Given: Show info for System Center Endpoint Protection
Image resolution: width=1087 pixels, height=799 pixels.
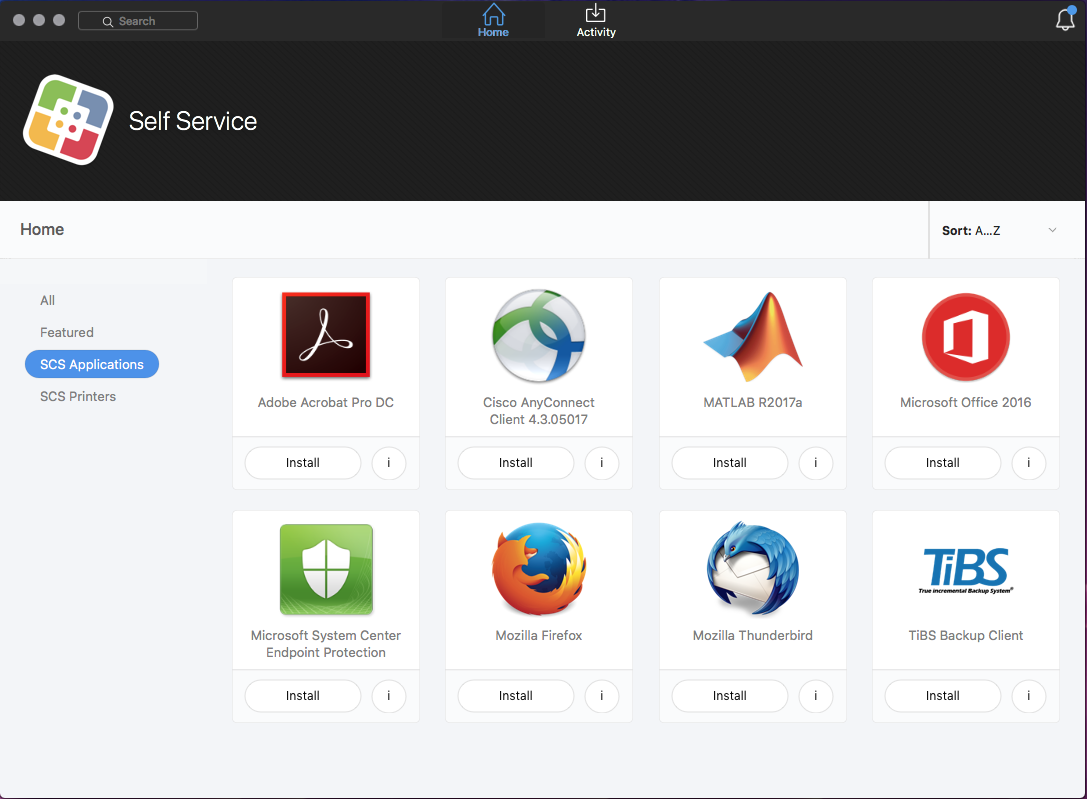Looking at the screenshot, I should [x=389, y=696].
